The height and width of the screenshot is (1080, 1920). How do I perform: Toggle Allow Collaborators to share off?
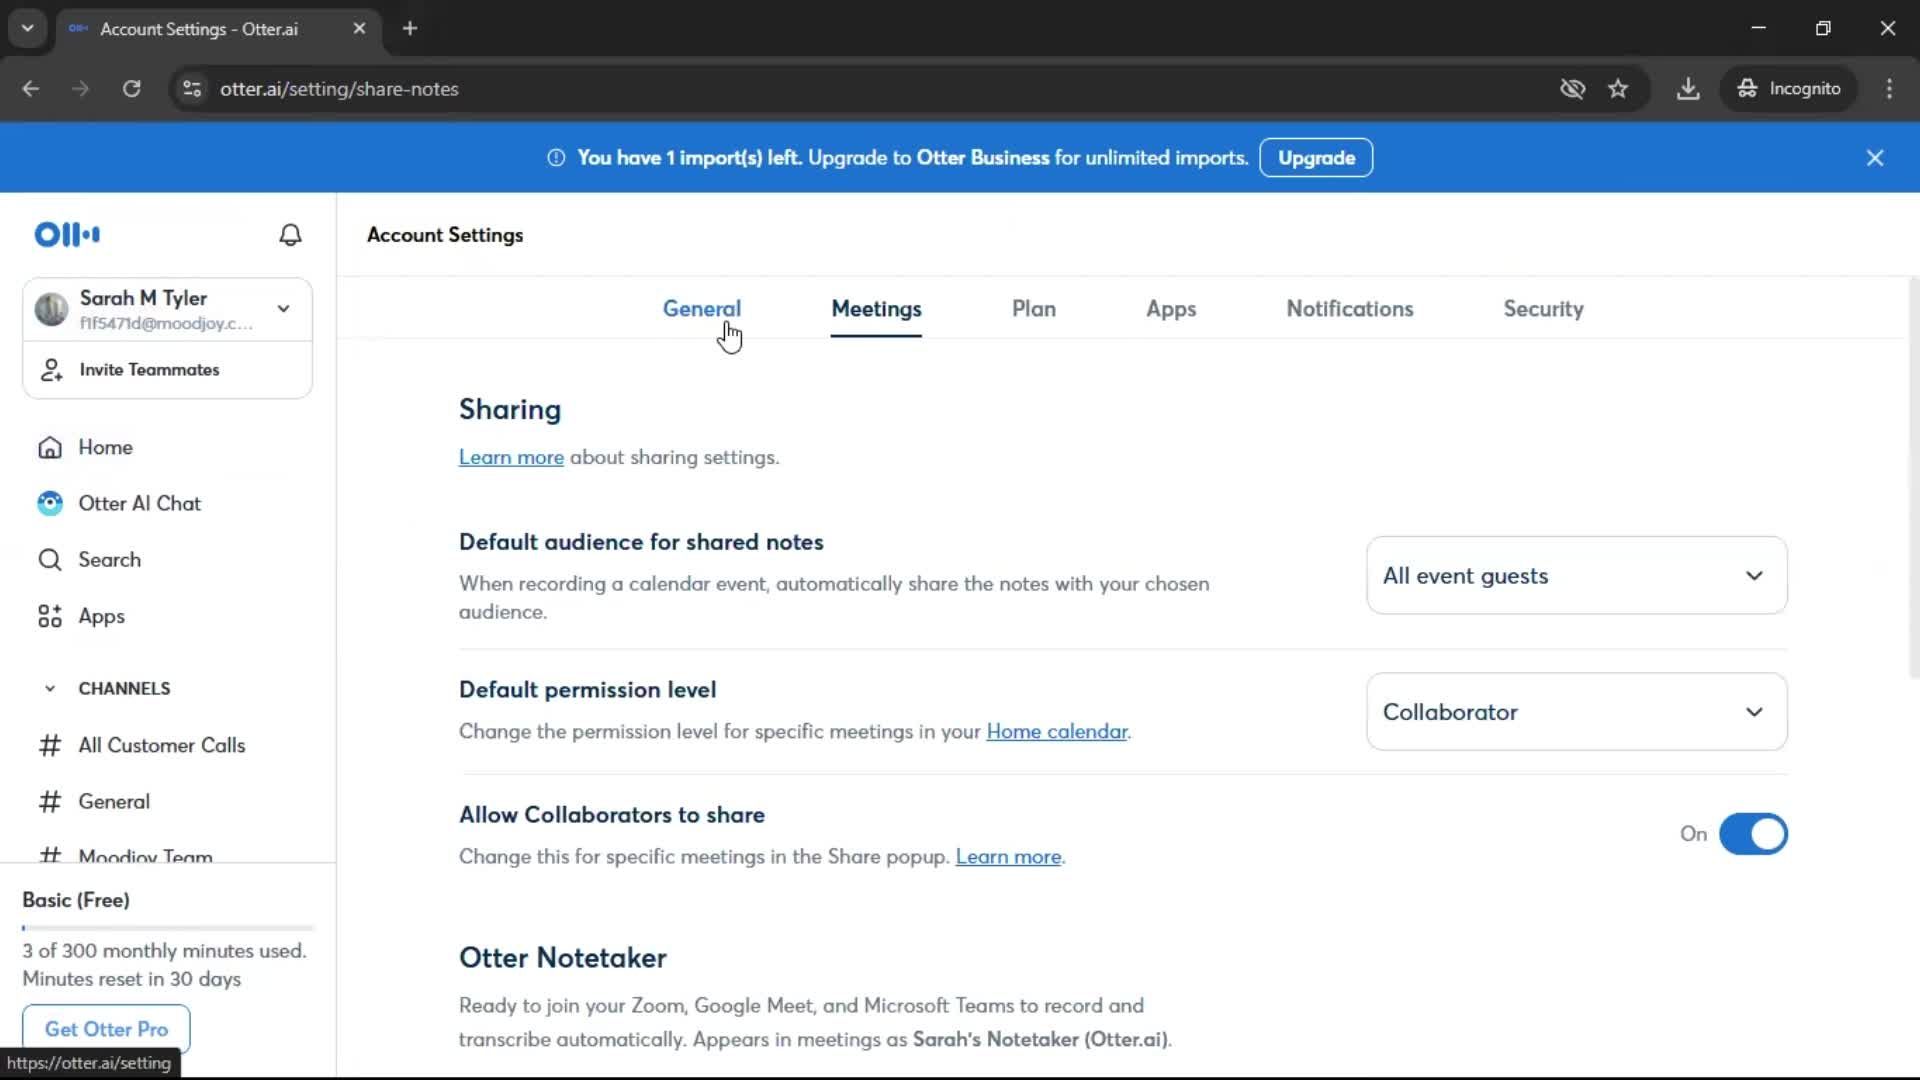[1753, 834]
